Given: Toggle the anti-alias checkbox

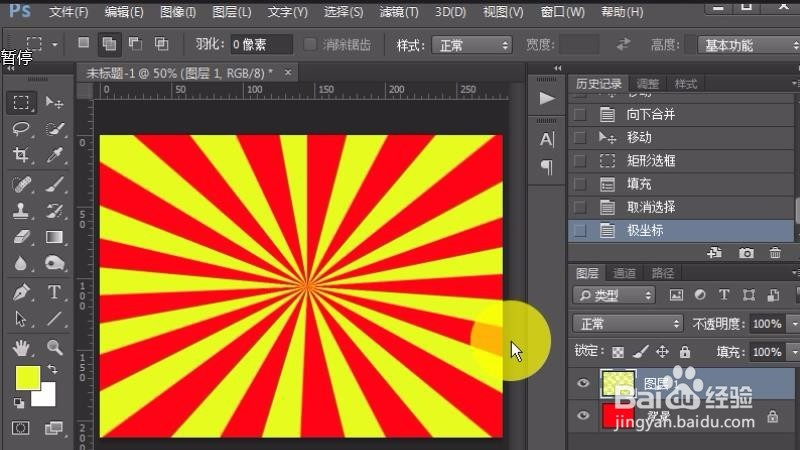Looking at the screenshot, I should click(x=310, y=44).
